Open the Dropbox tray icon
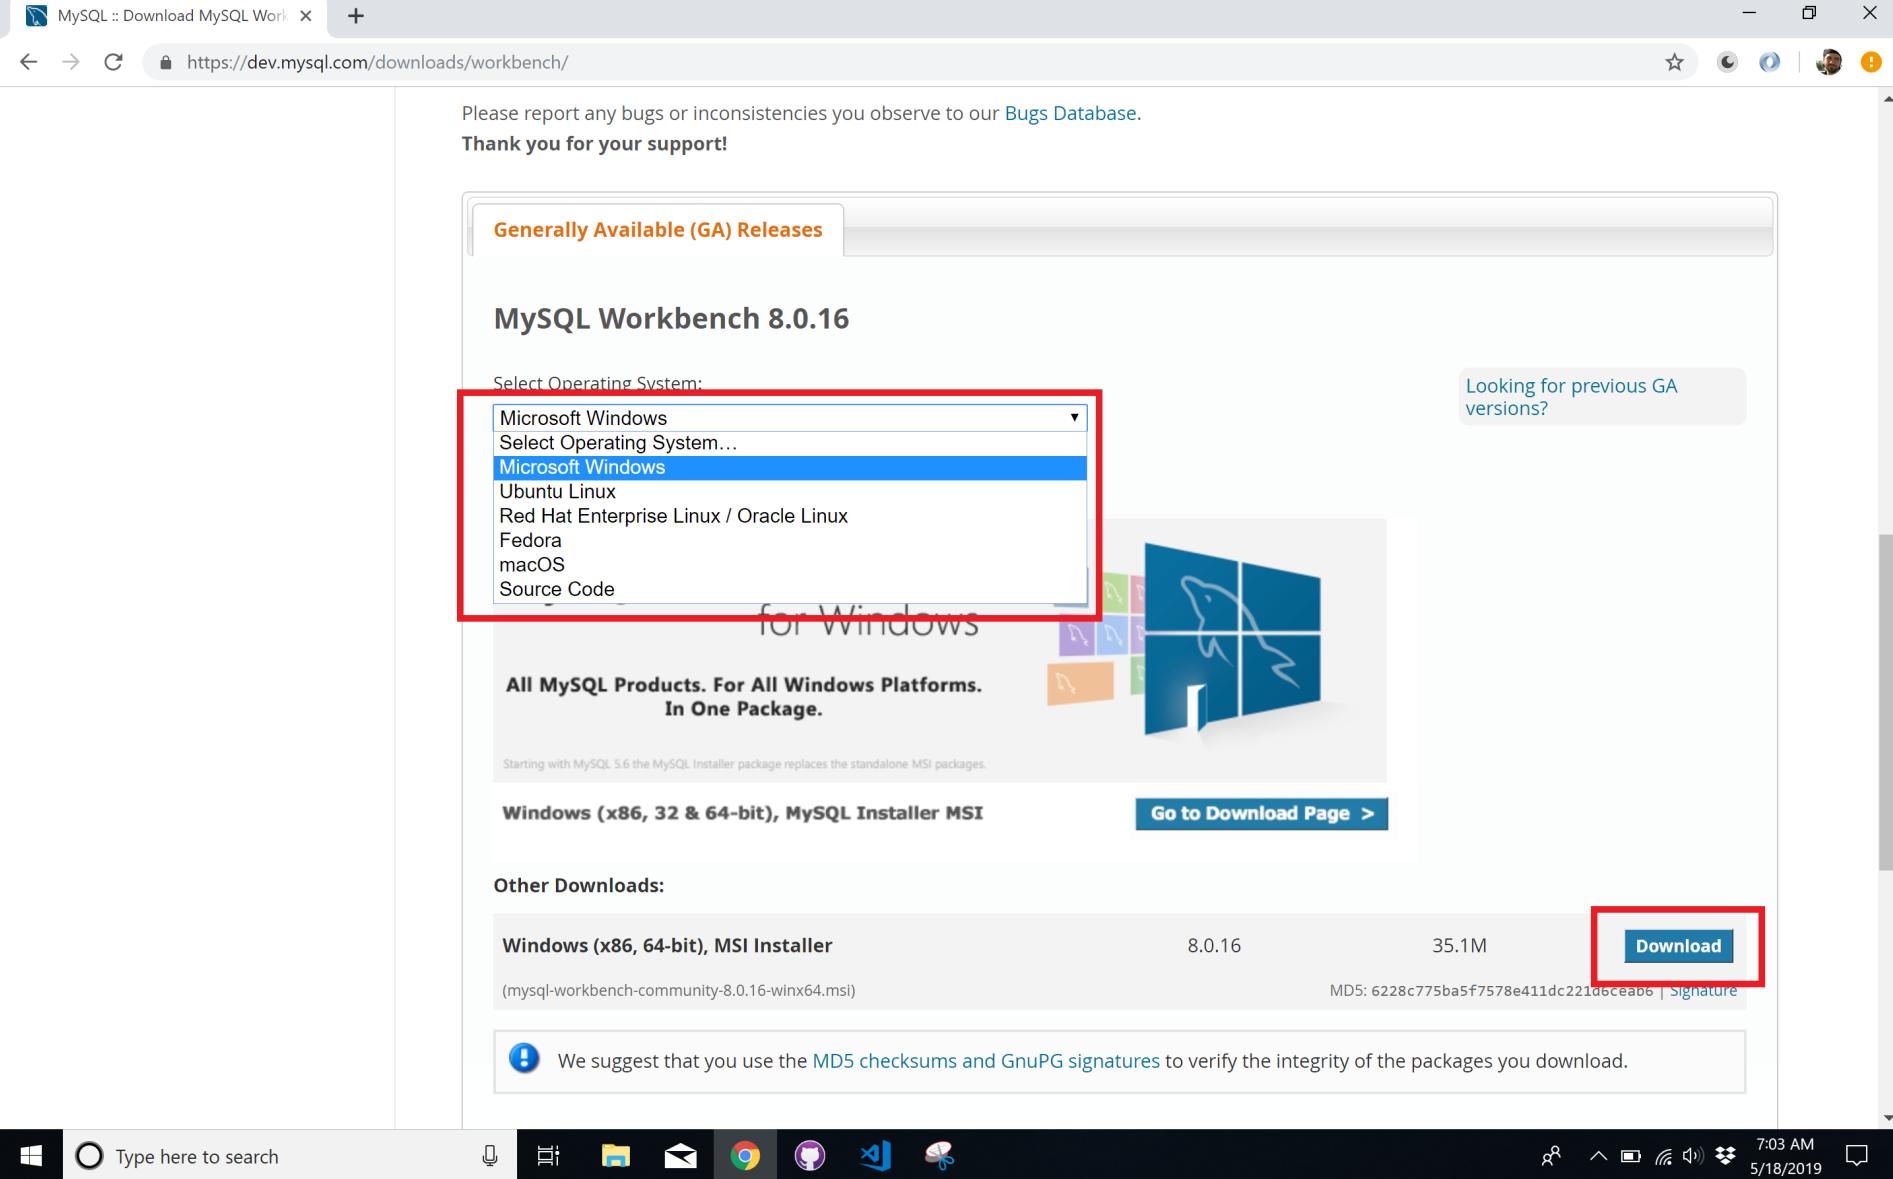1893x1179 pixels. pos(1725,1156)
